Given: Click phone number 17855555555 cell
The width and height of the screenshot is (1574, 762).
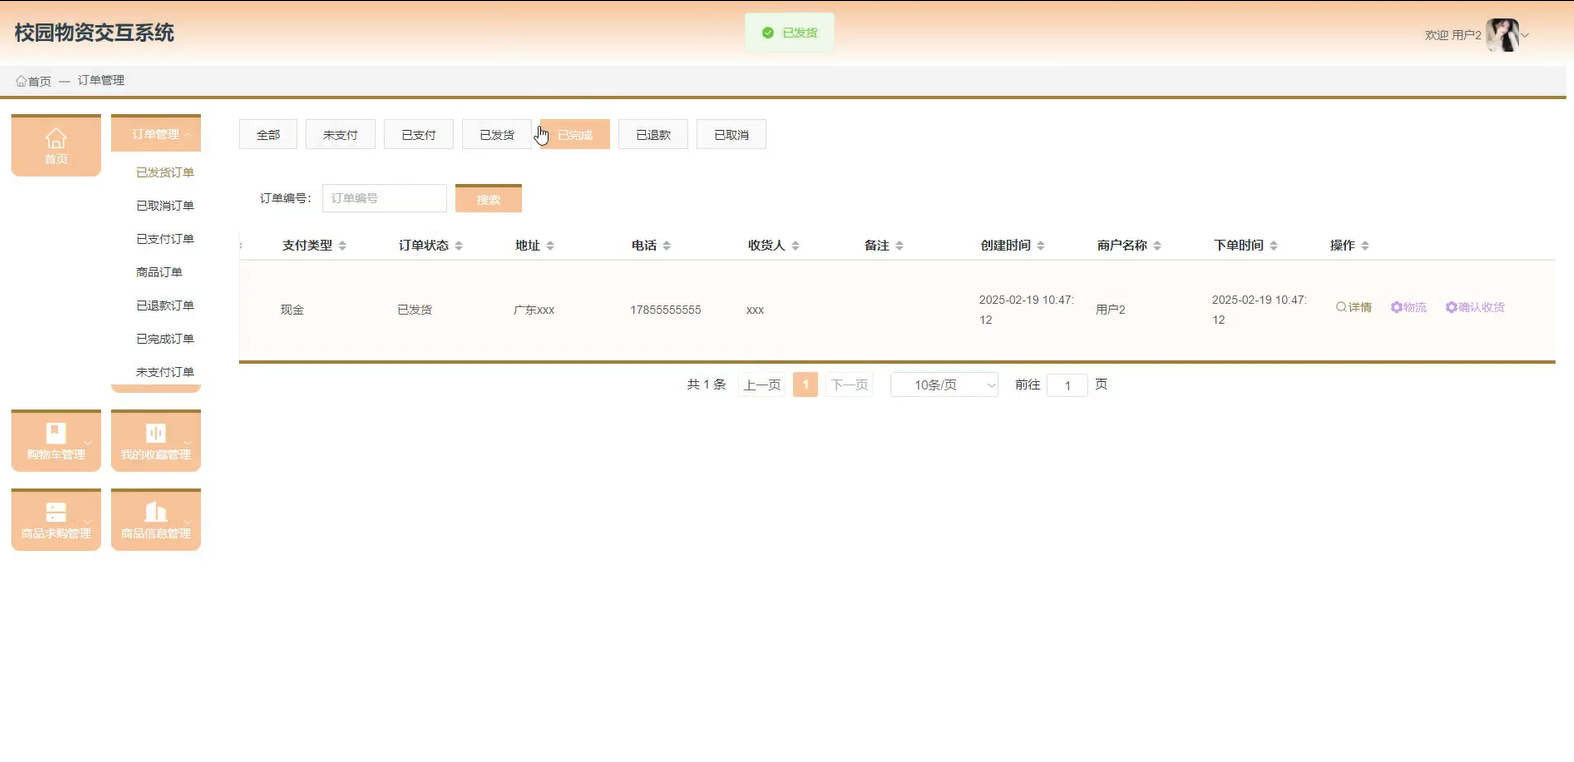Looking at the screenshot, I should pyautogui.click(x=665, y=310).
